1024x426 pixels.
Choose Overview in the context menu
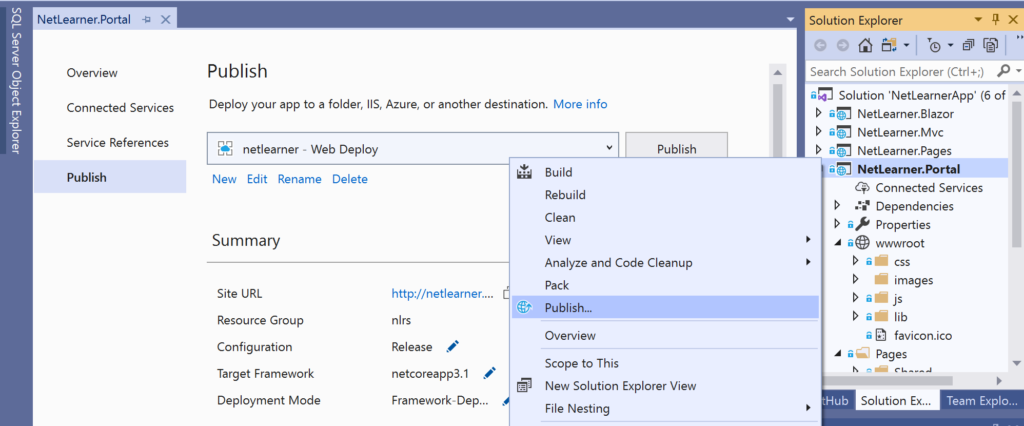tap(665, 335)
